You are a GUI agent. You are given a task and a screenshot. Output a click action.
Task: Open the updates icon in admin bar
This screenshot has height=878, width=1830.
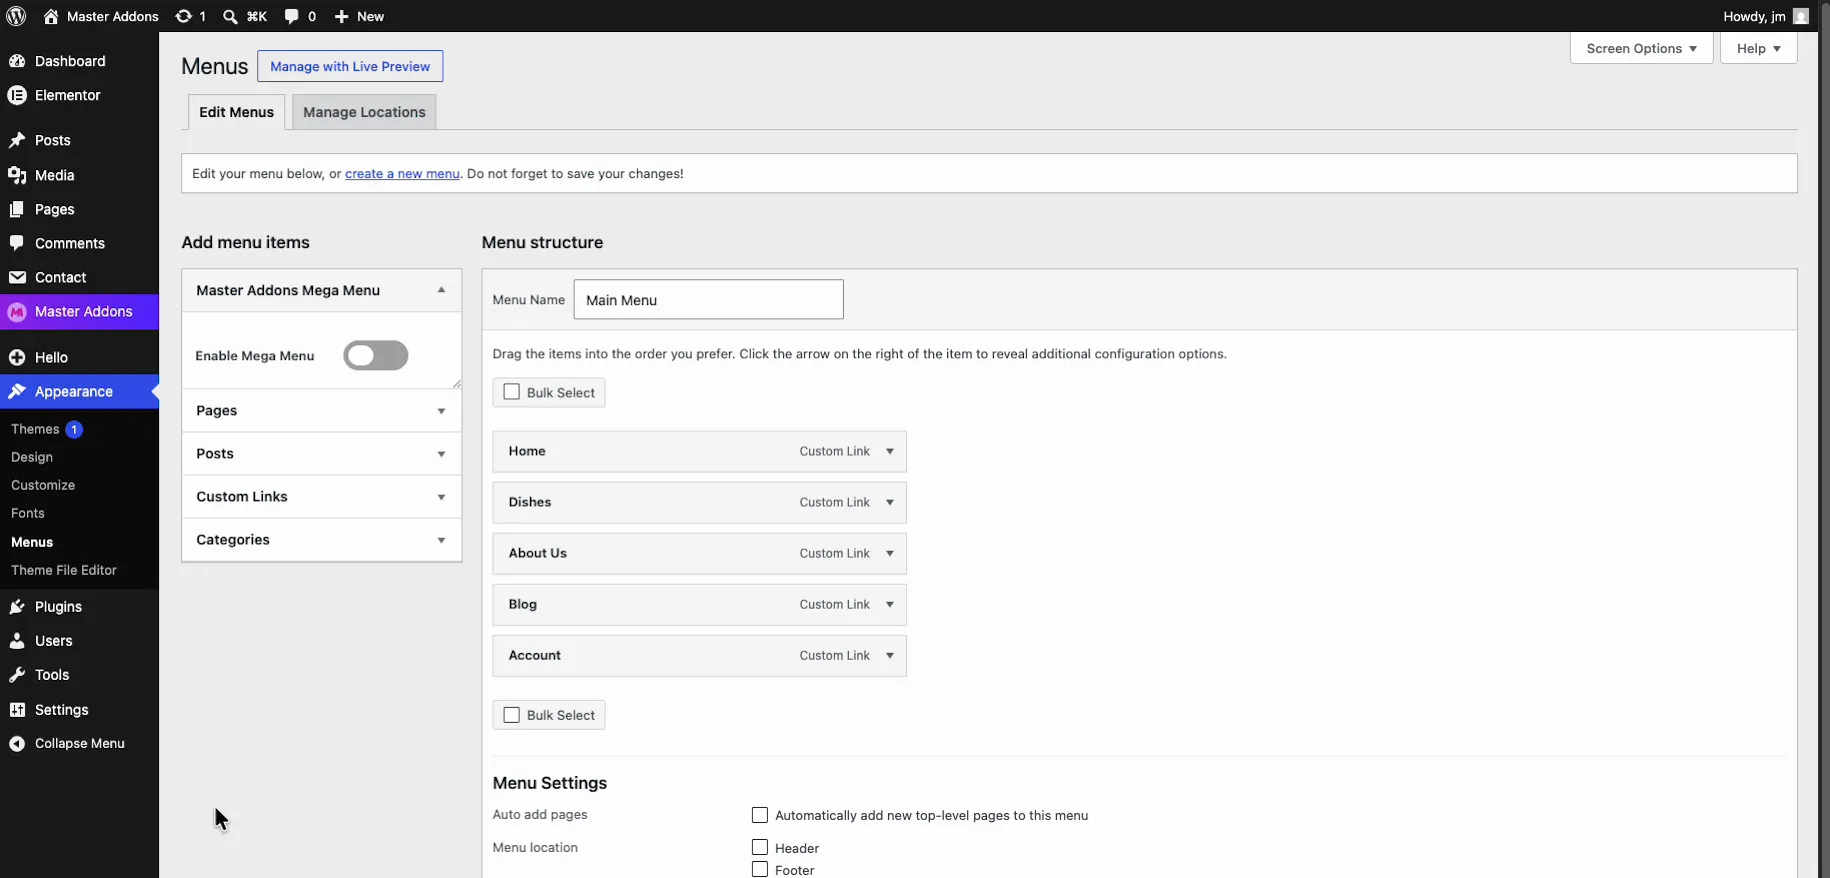[x=183, y=16]
